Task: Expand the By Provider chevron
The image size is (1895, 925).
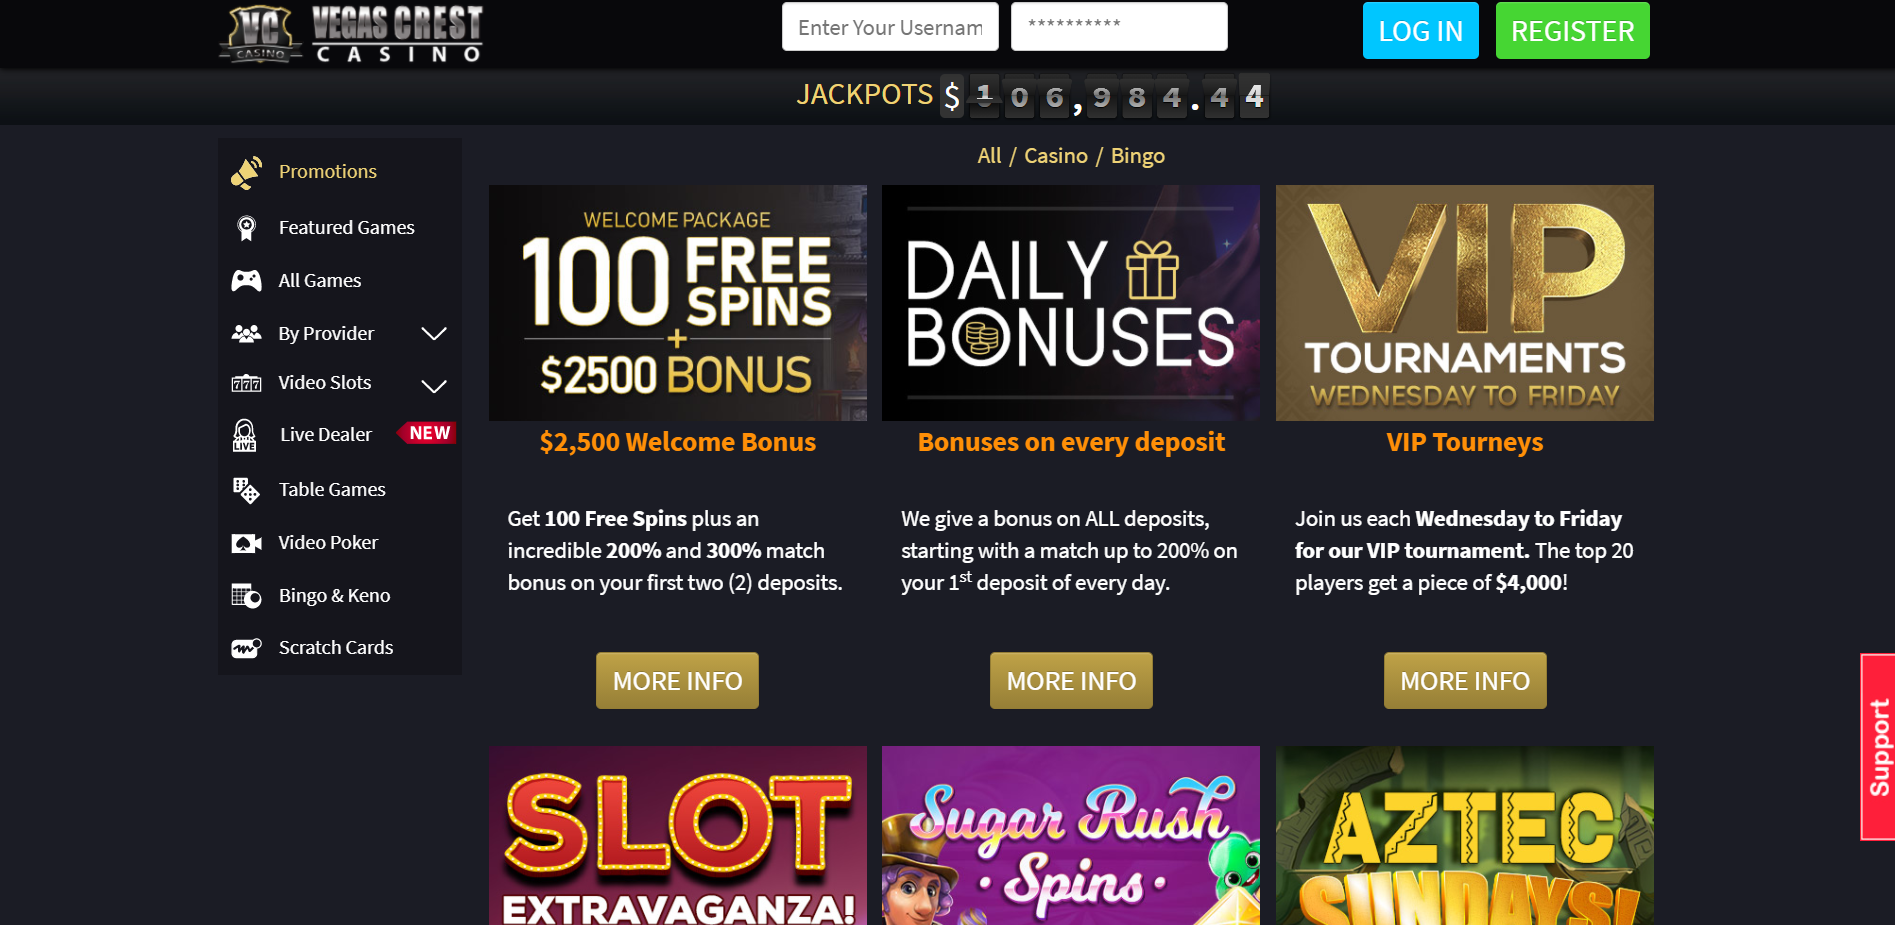Action: [x=434, y=334]
